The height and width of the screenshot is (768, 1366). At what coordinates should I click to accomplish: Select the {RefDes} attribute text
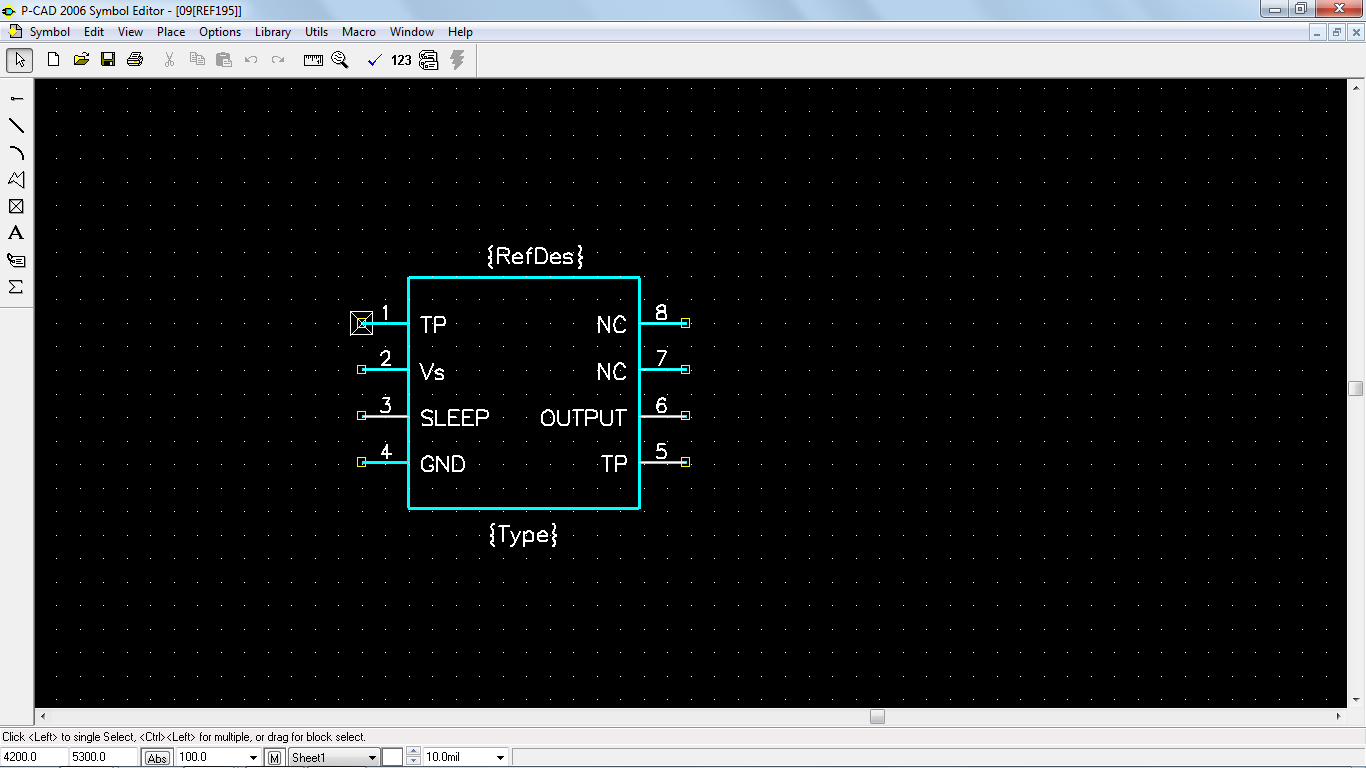coord(535,257)
